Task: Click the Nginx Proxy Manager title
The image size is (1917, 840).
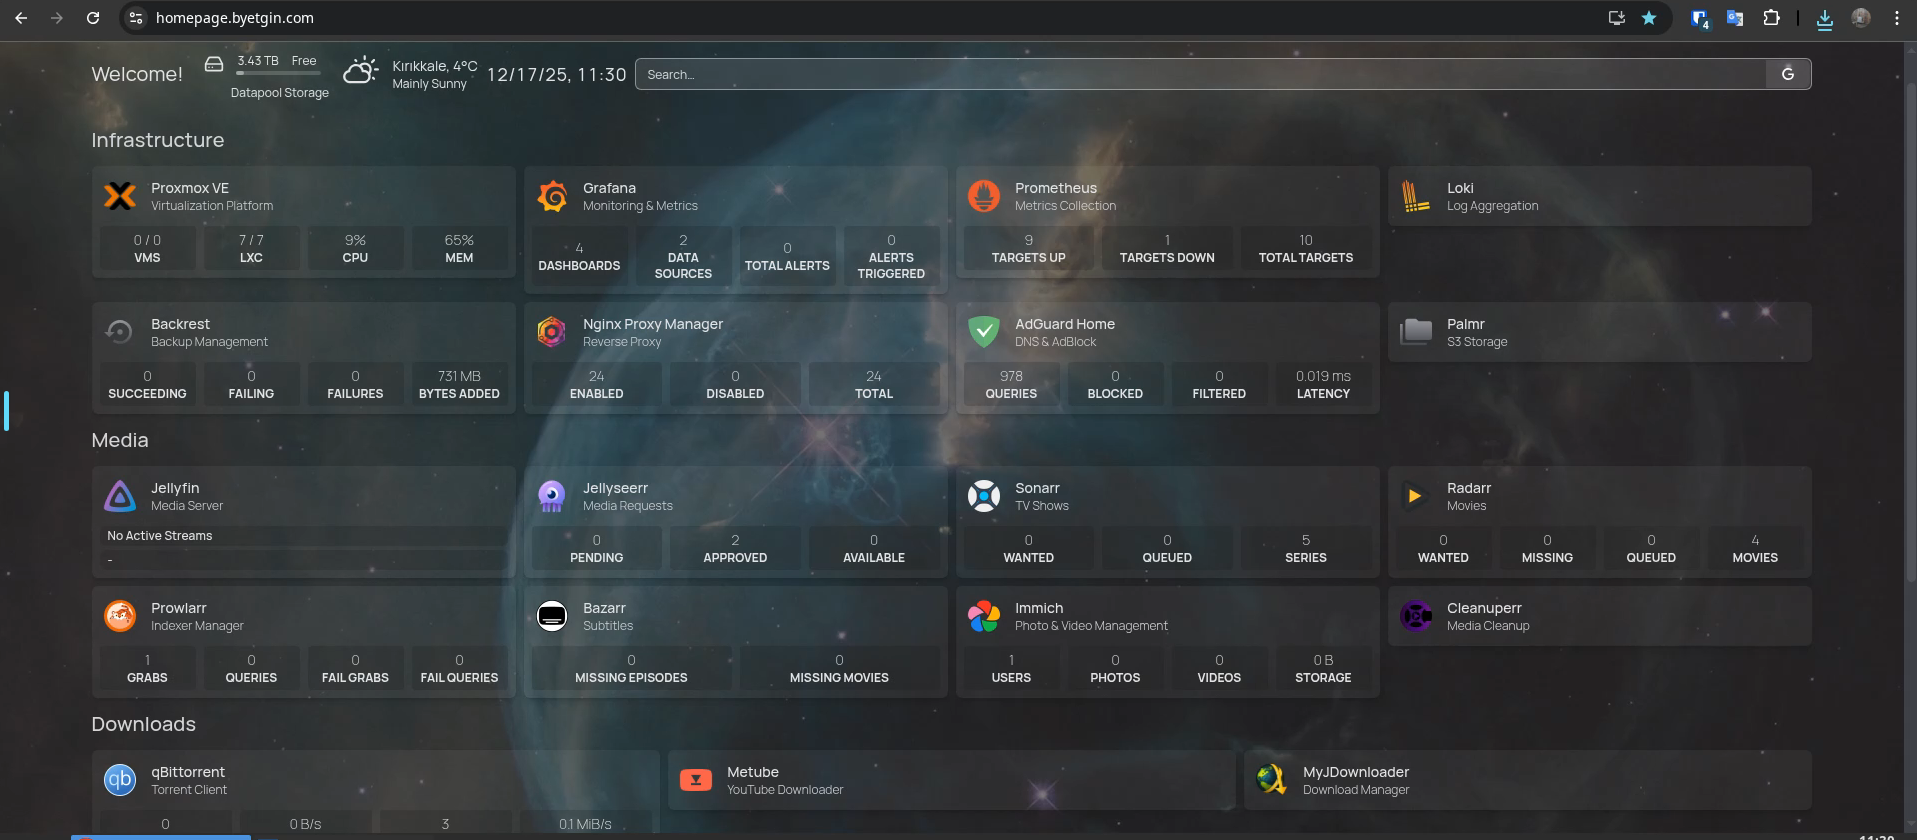Action: click(x=652, y=324)
